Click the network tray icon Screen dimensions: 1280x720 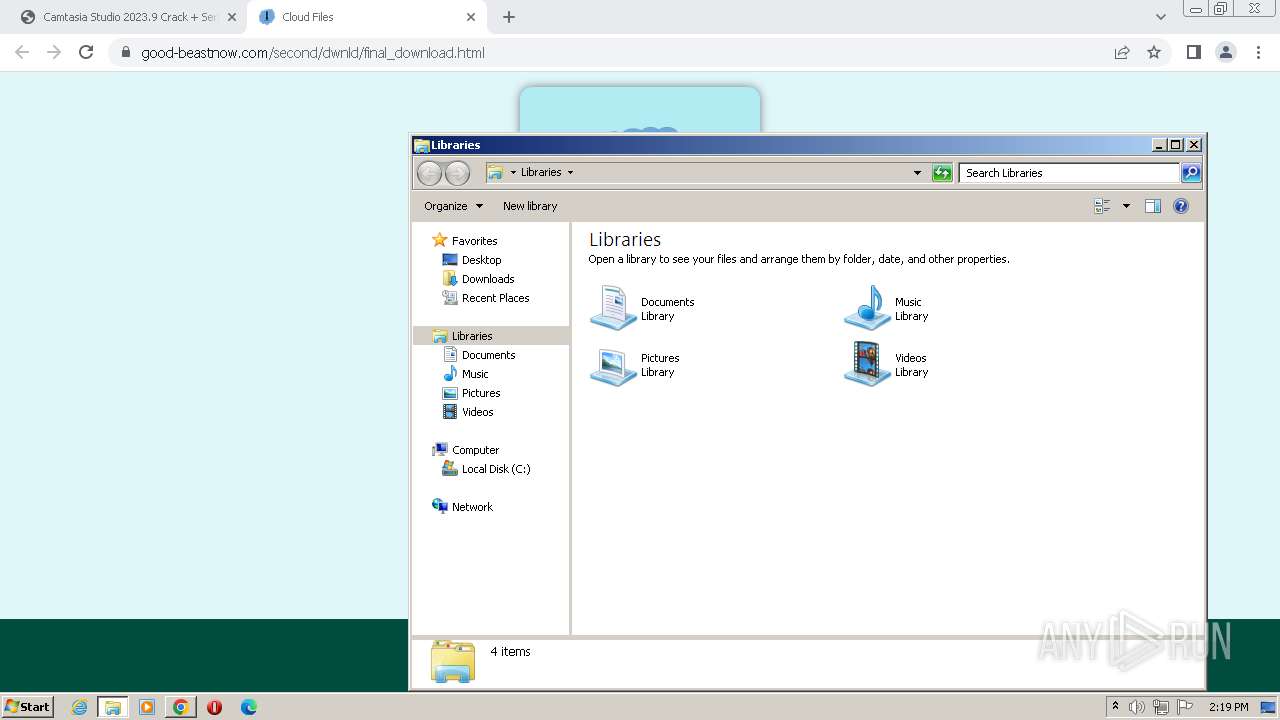(x=1161, y=707)
